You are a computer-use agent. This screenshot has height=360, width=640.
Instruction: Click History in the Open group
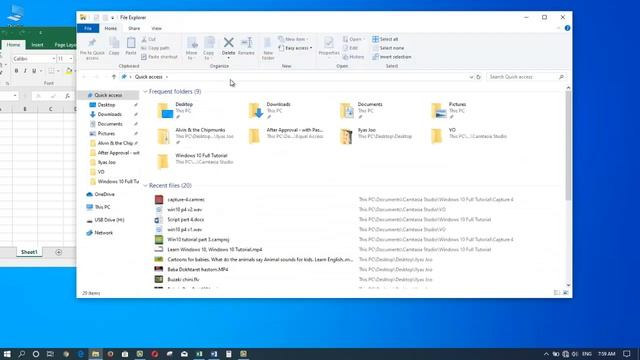click(x=353, y=57)
